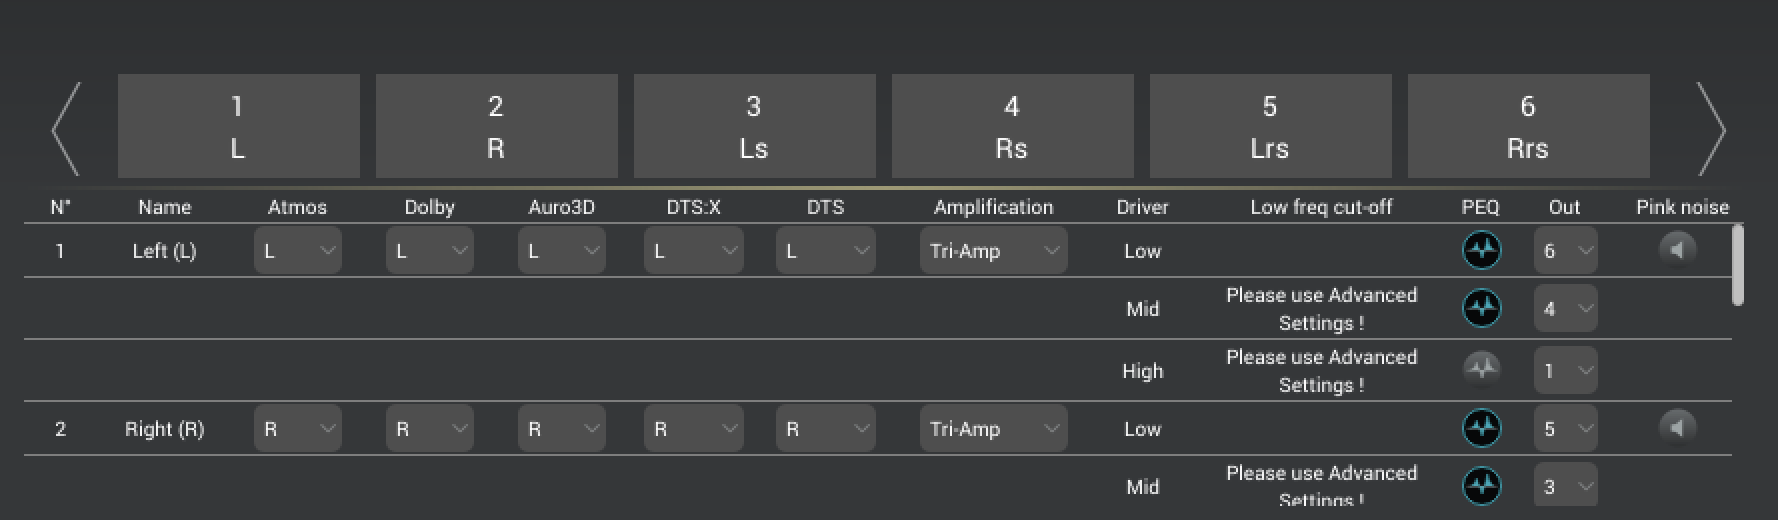Open PEQ for Left Low driver
This screenshot has width=1778, height=520.
pyautogui.click(x=1481, y=250)
